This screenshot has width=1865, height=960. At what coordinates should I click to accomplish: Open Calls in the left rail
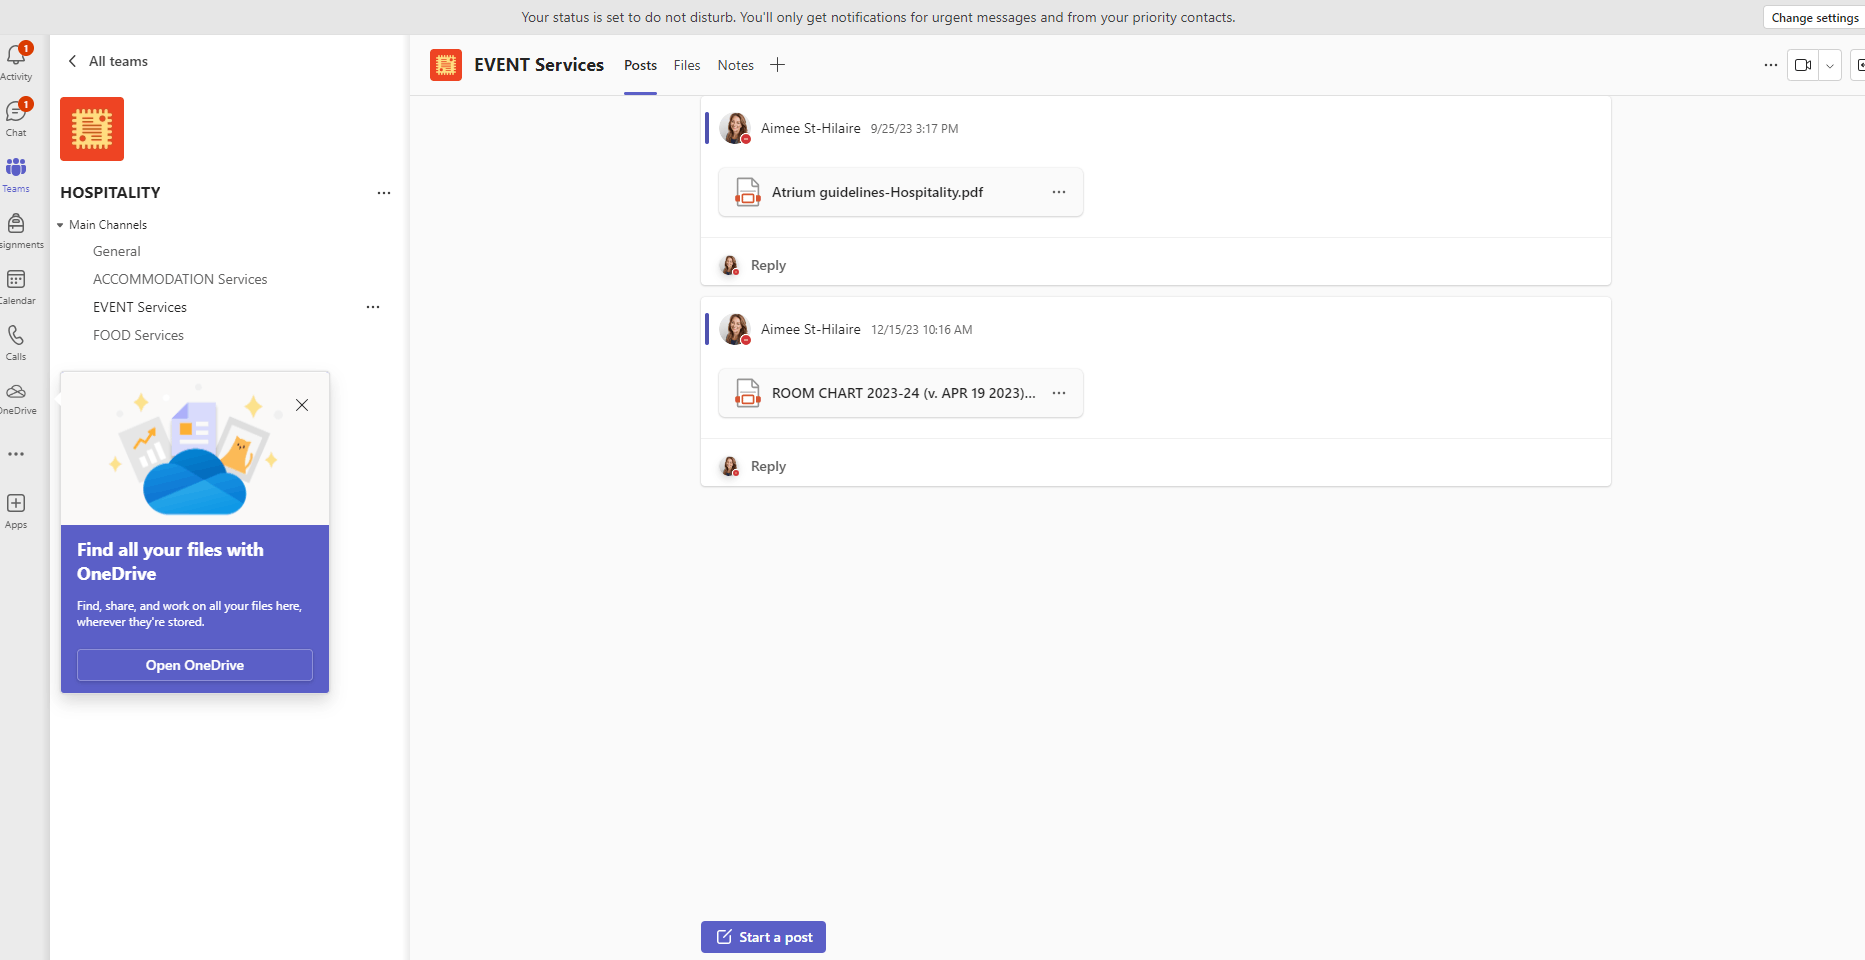[17, 341]
